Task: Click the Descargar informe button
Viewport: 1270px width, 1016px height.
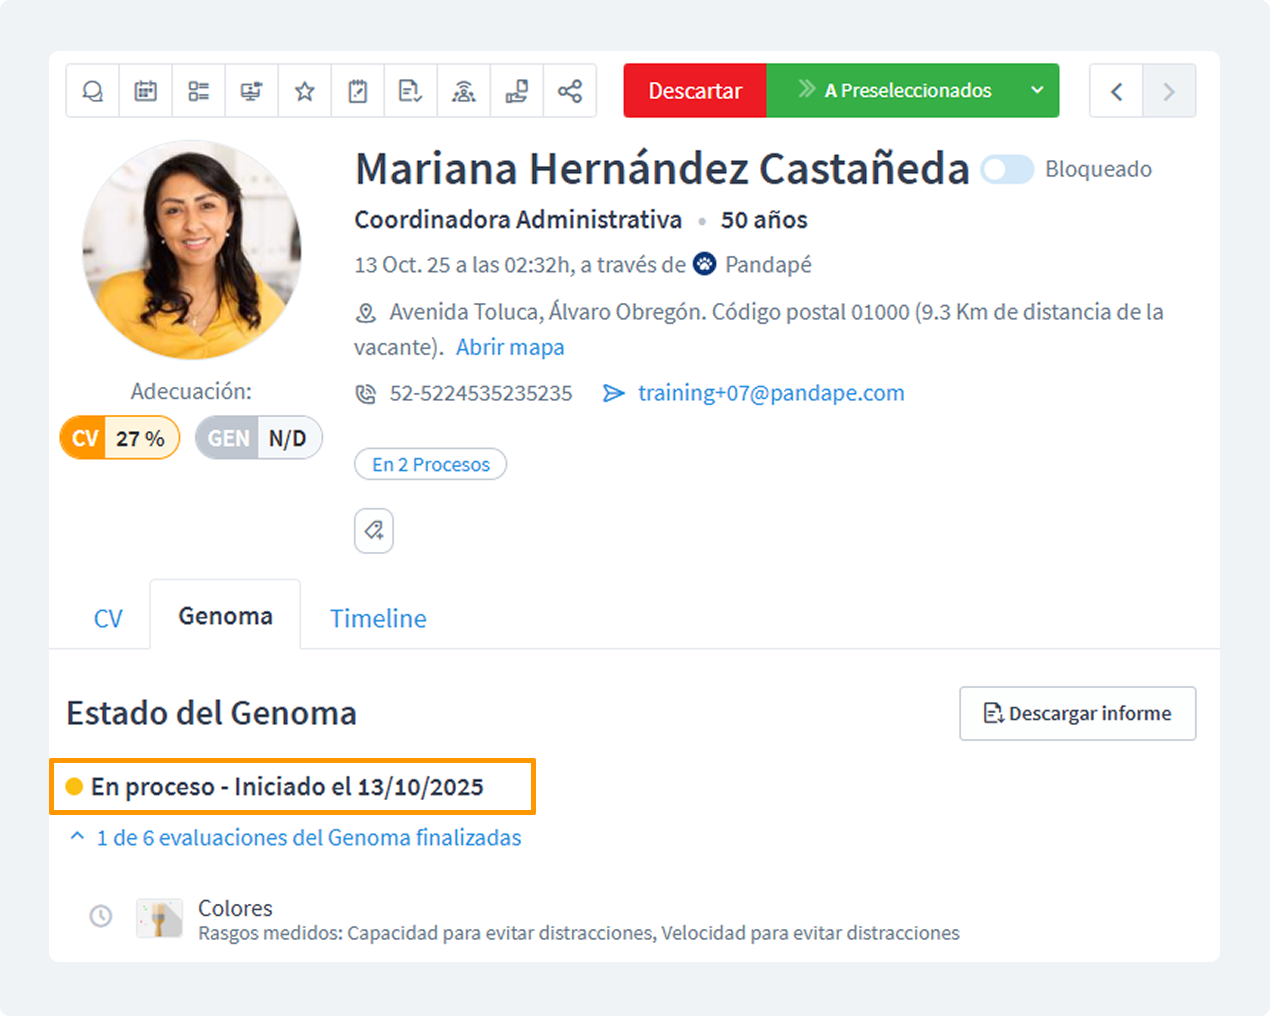Action: [x=1077, y=713]
